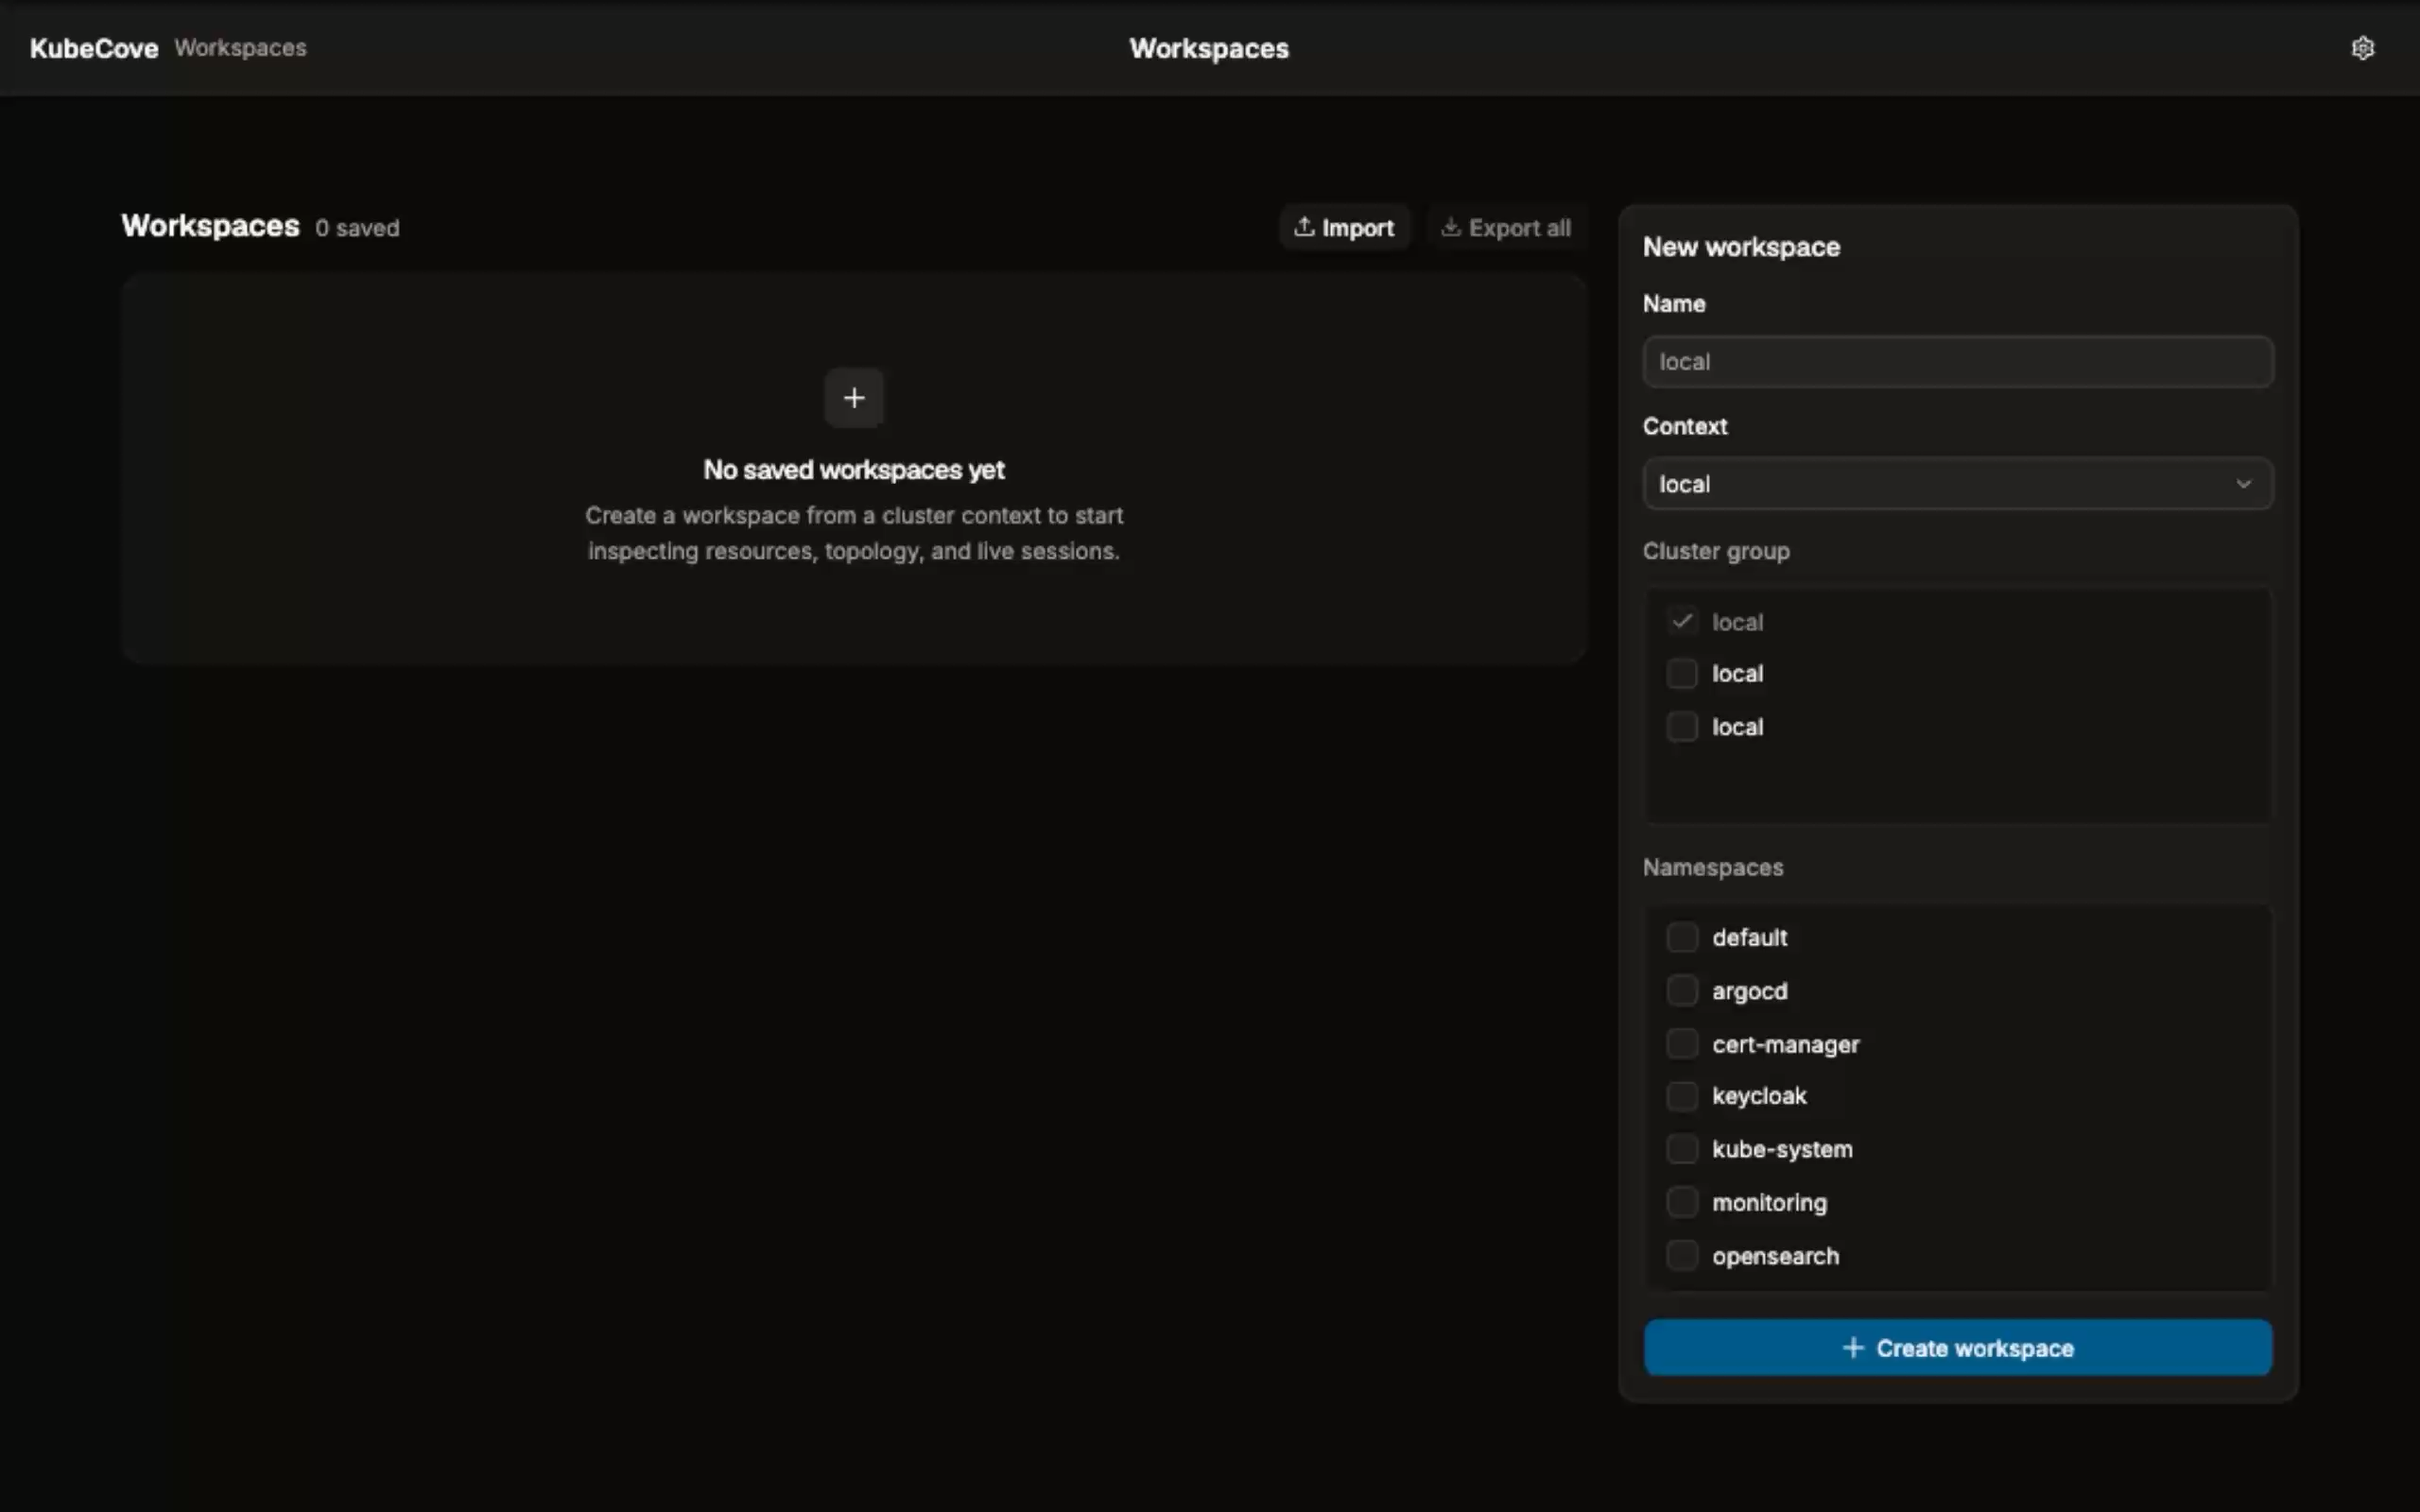Click the Export all button

coord(1506,228)
